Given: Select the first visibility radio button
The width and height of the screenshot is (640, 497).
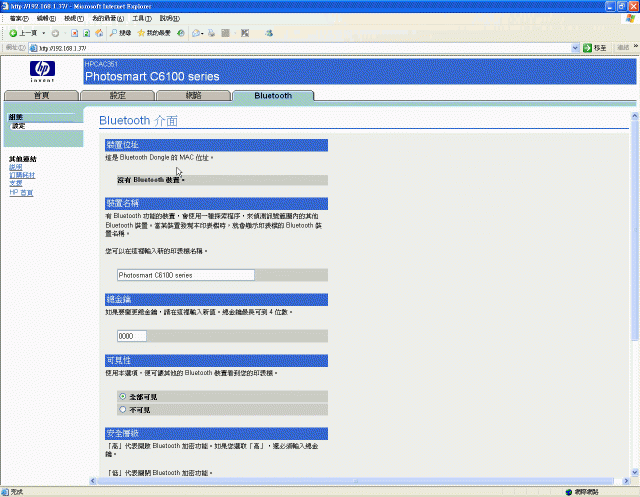Looking at the screenshot, I should pos(122,396).
